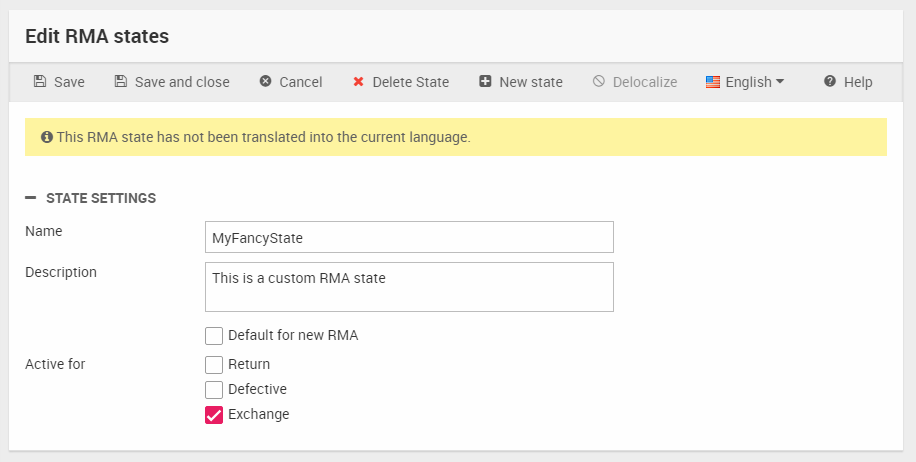This screenshot has width=916, height=462.
Task: Click the Help question mark icon
Action: 830,82
